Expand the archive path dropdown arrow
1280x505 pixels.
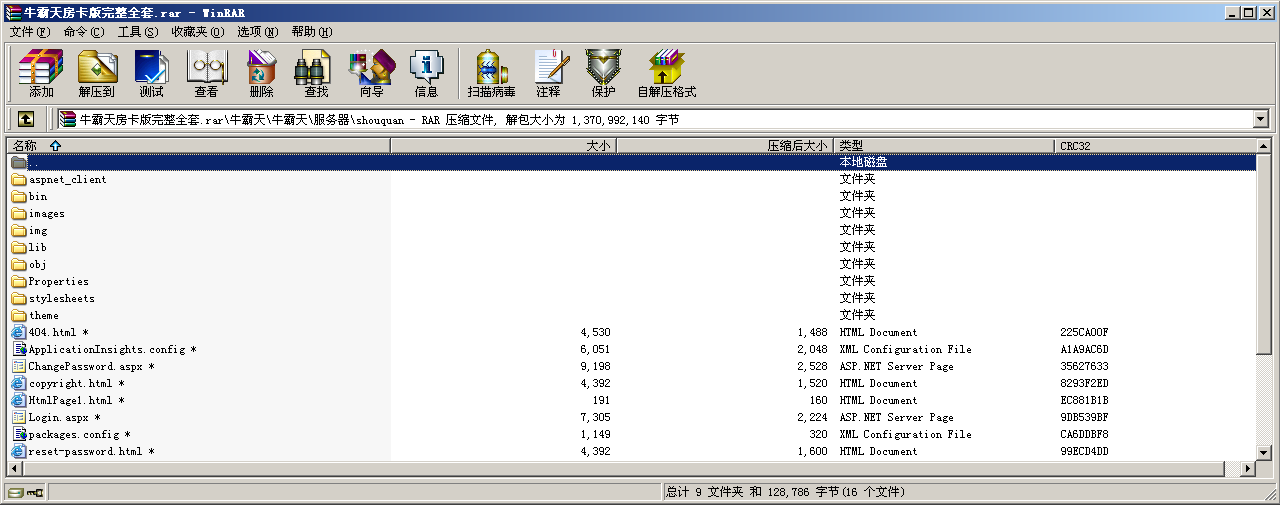(1260, 119)
